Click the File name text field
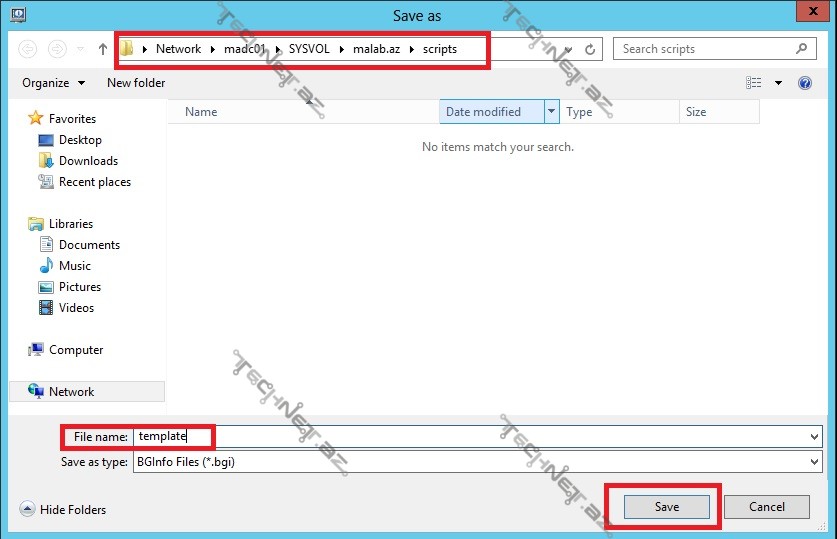Screen dimensions: 837x539 click(475, 437)
